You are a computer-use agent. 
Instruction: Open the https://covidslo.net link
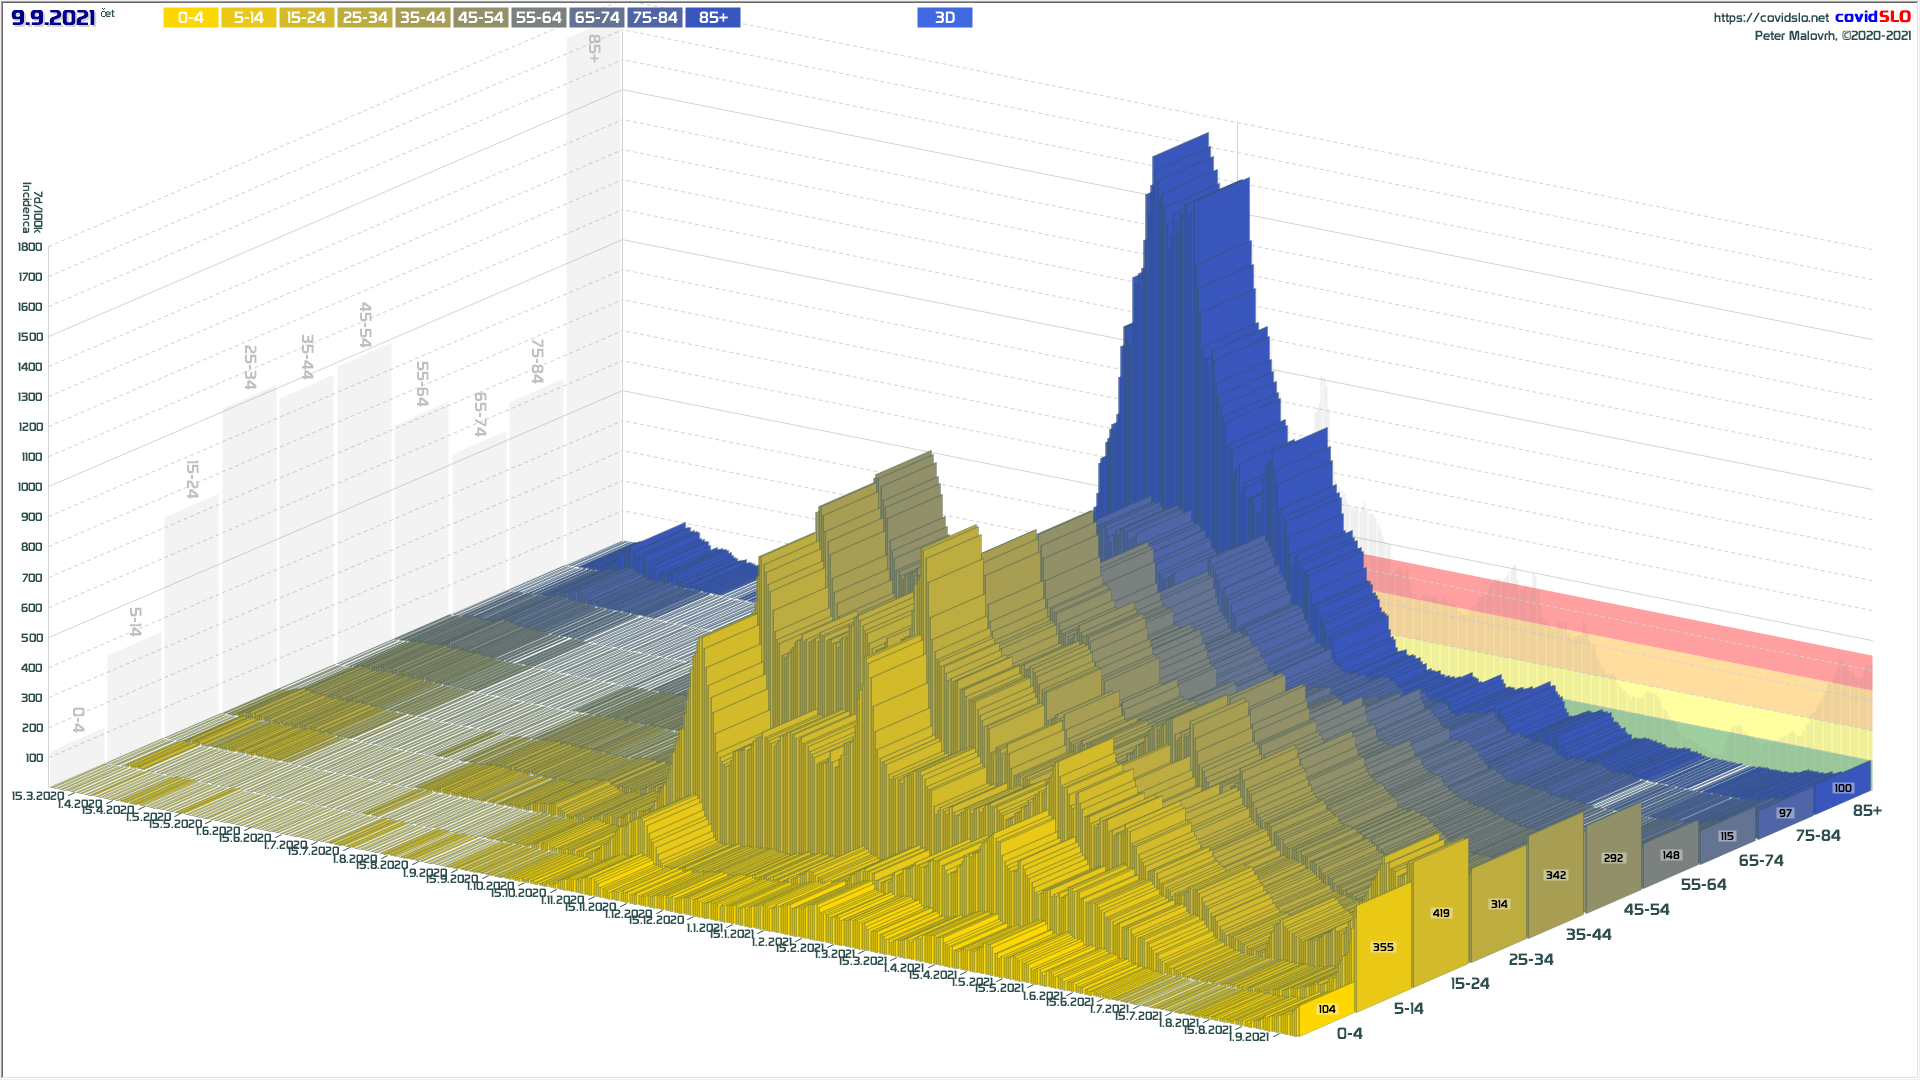point(1770,18)
